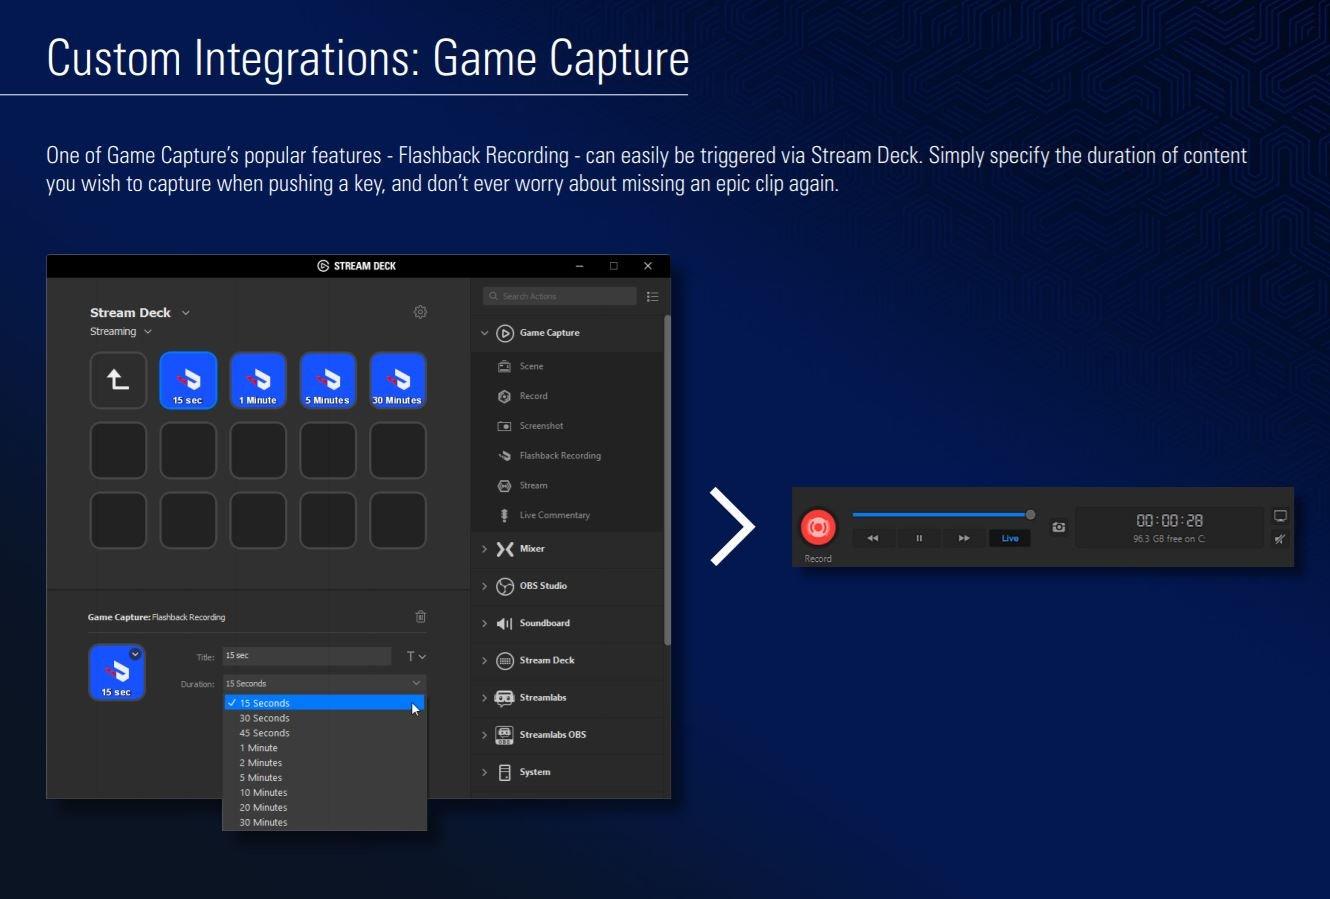Viewport: 1330px width, 899px height.
Task: Open the Streaming profile dropdown
Action: click(x=120, y=332)
